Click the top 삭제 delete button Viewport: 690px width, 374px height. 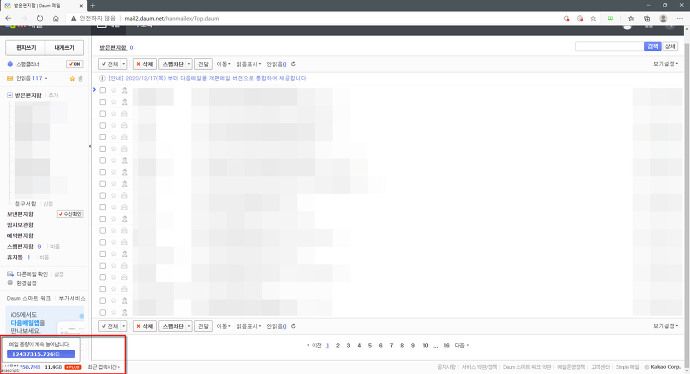point(144,64)
